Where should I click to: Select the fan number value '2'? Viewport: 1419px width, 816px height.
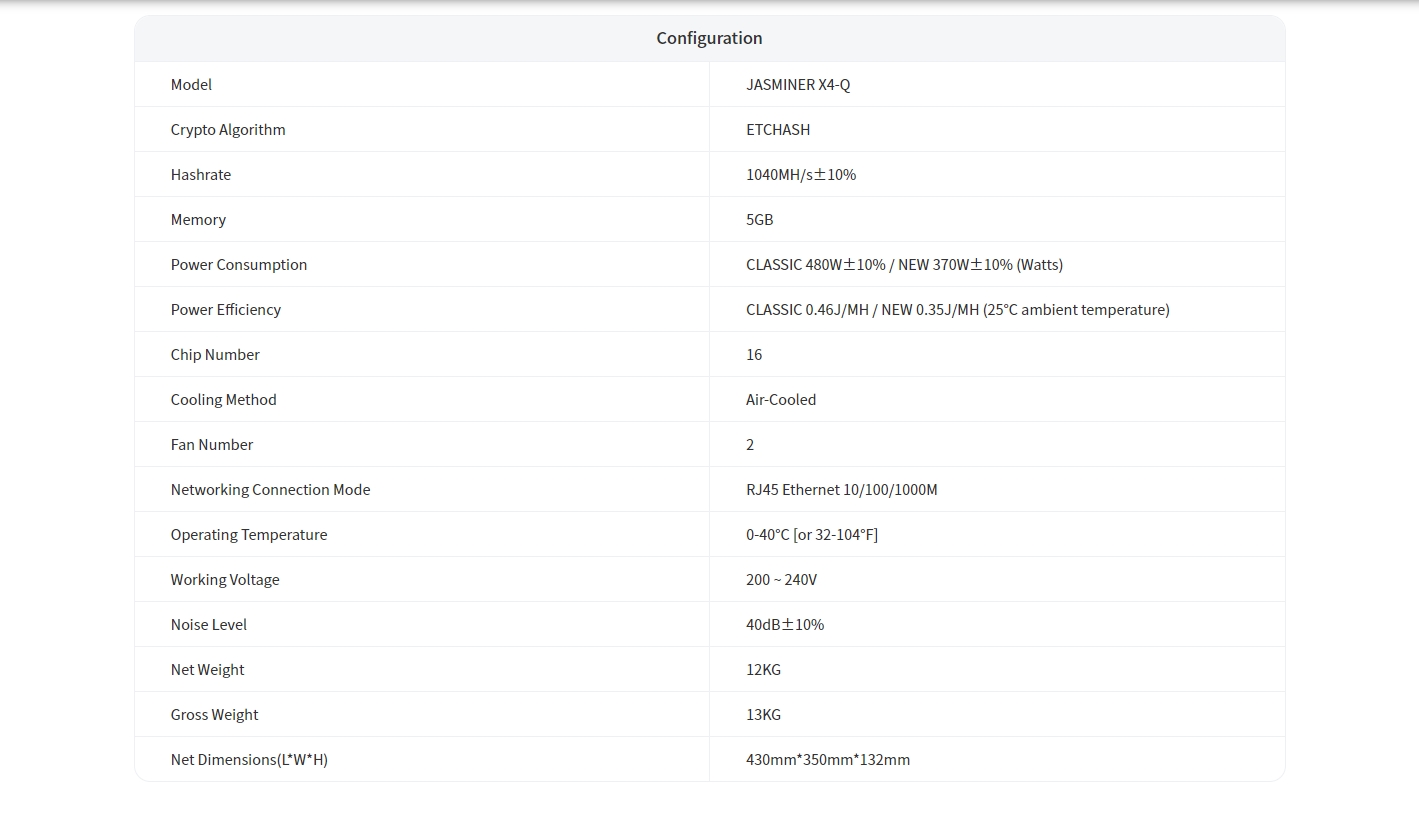click(750, 445)
